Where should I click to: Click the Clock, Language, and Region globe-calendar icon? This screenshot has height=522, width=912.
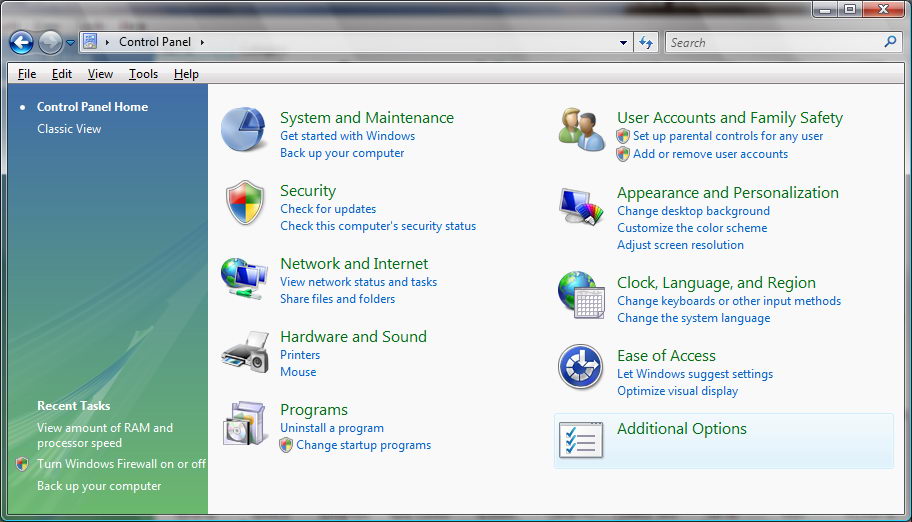click(581, 294)
